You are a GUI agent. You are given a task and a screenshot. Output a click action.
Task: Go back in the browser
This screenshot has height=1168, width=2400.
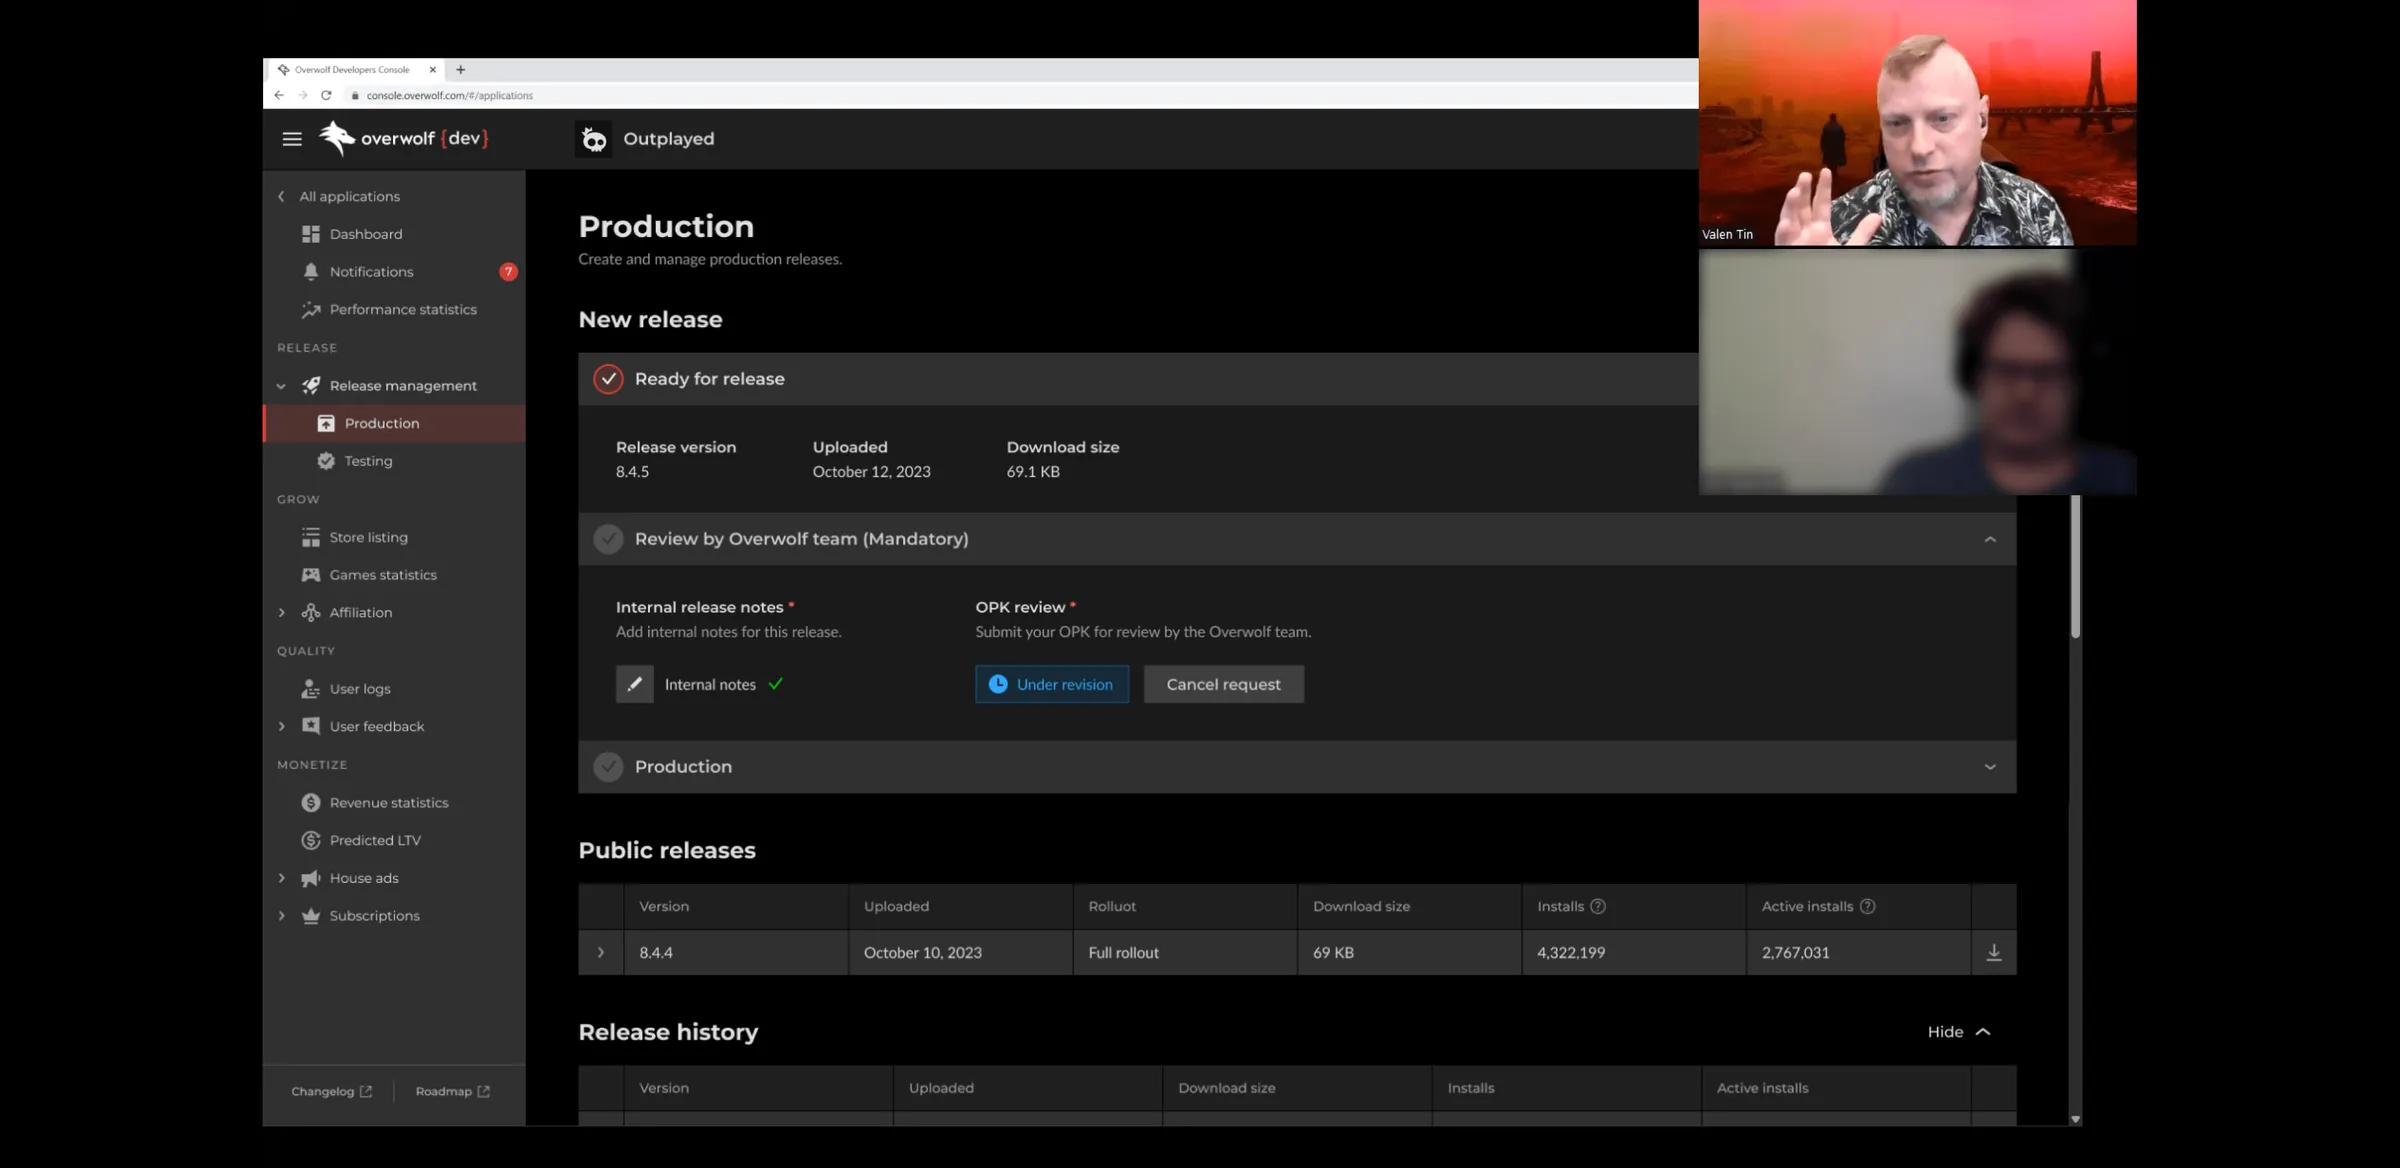(x=279, y=96)
